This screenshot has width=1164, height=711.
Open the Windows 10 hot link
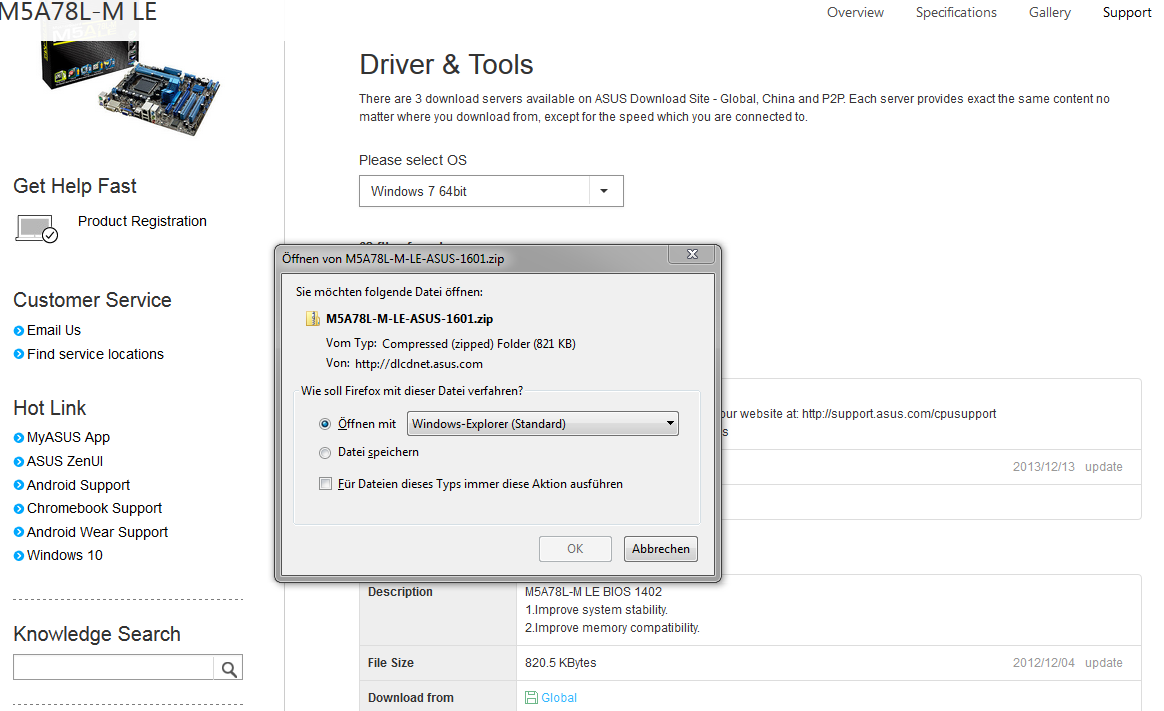pos(65,556)
